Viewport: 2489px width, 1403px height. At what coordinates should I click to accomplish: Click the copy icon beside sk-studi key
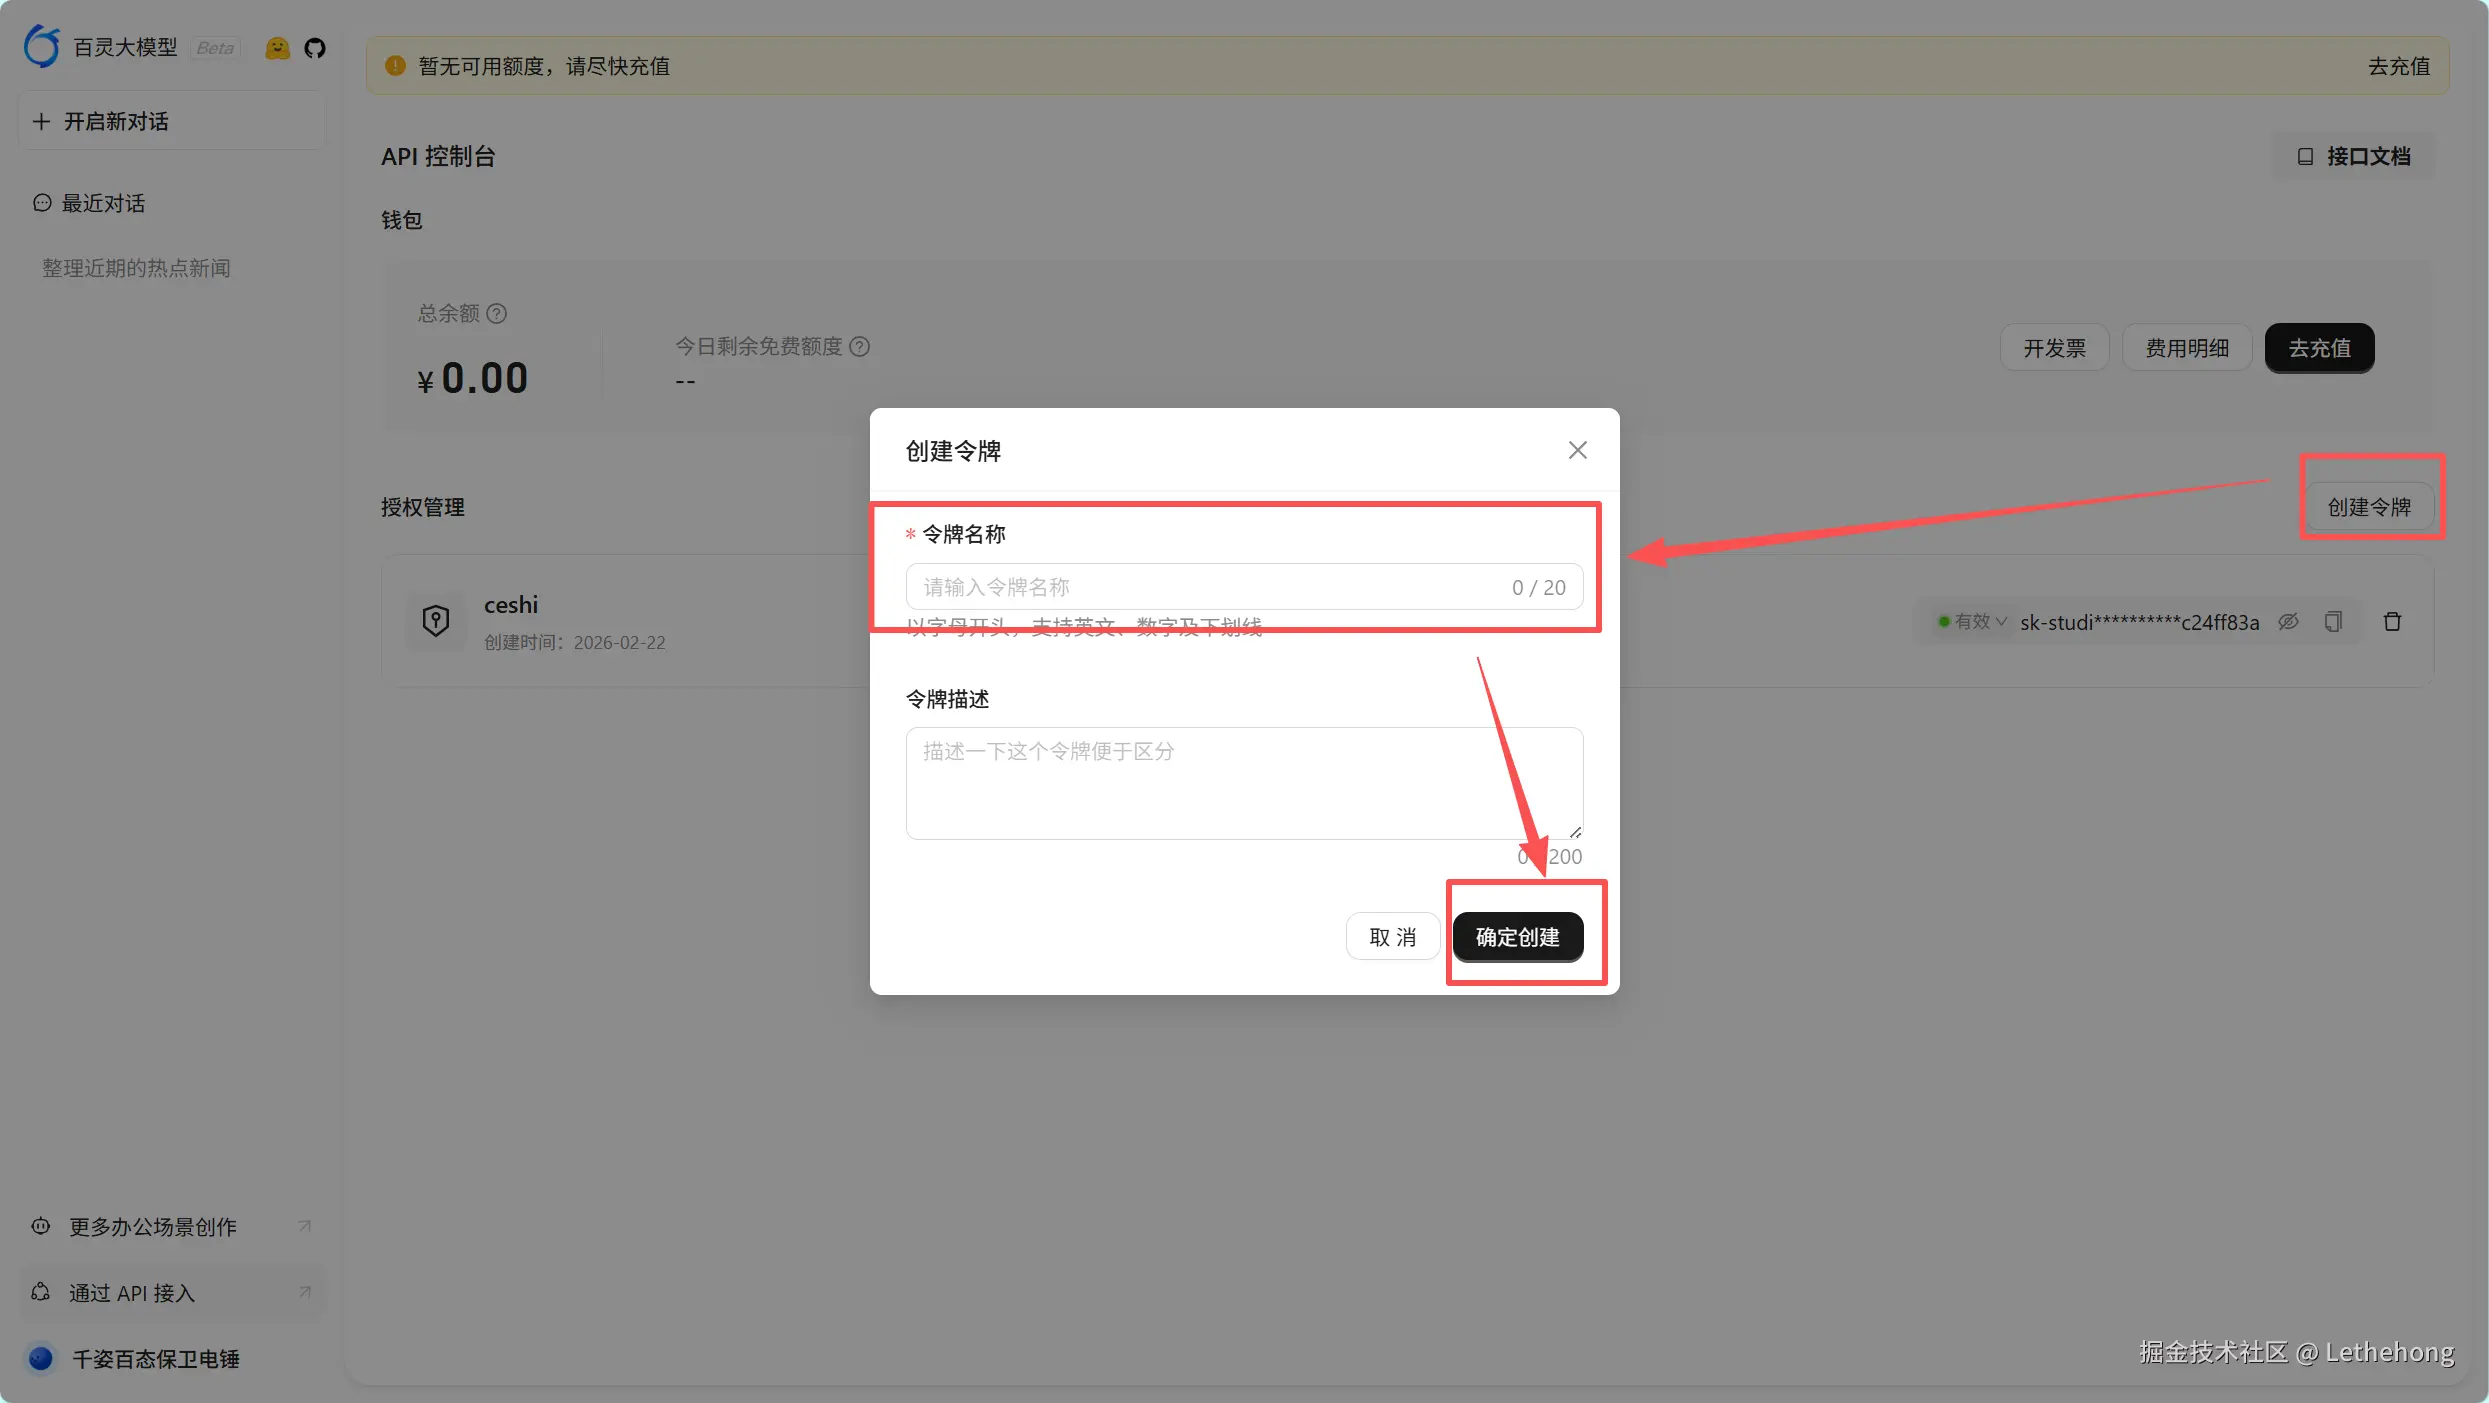pyautogui.click(x=2333, y=622)
